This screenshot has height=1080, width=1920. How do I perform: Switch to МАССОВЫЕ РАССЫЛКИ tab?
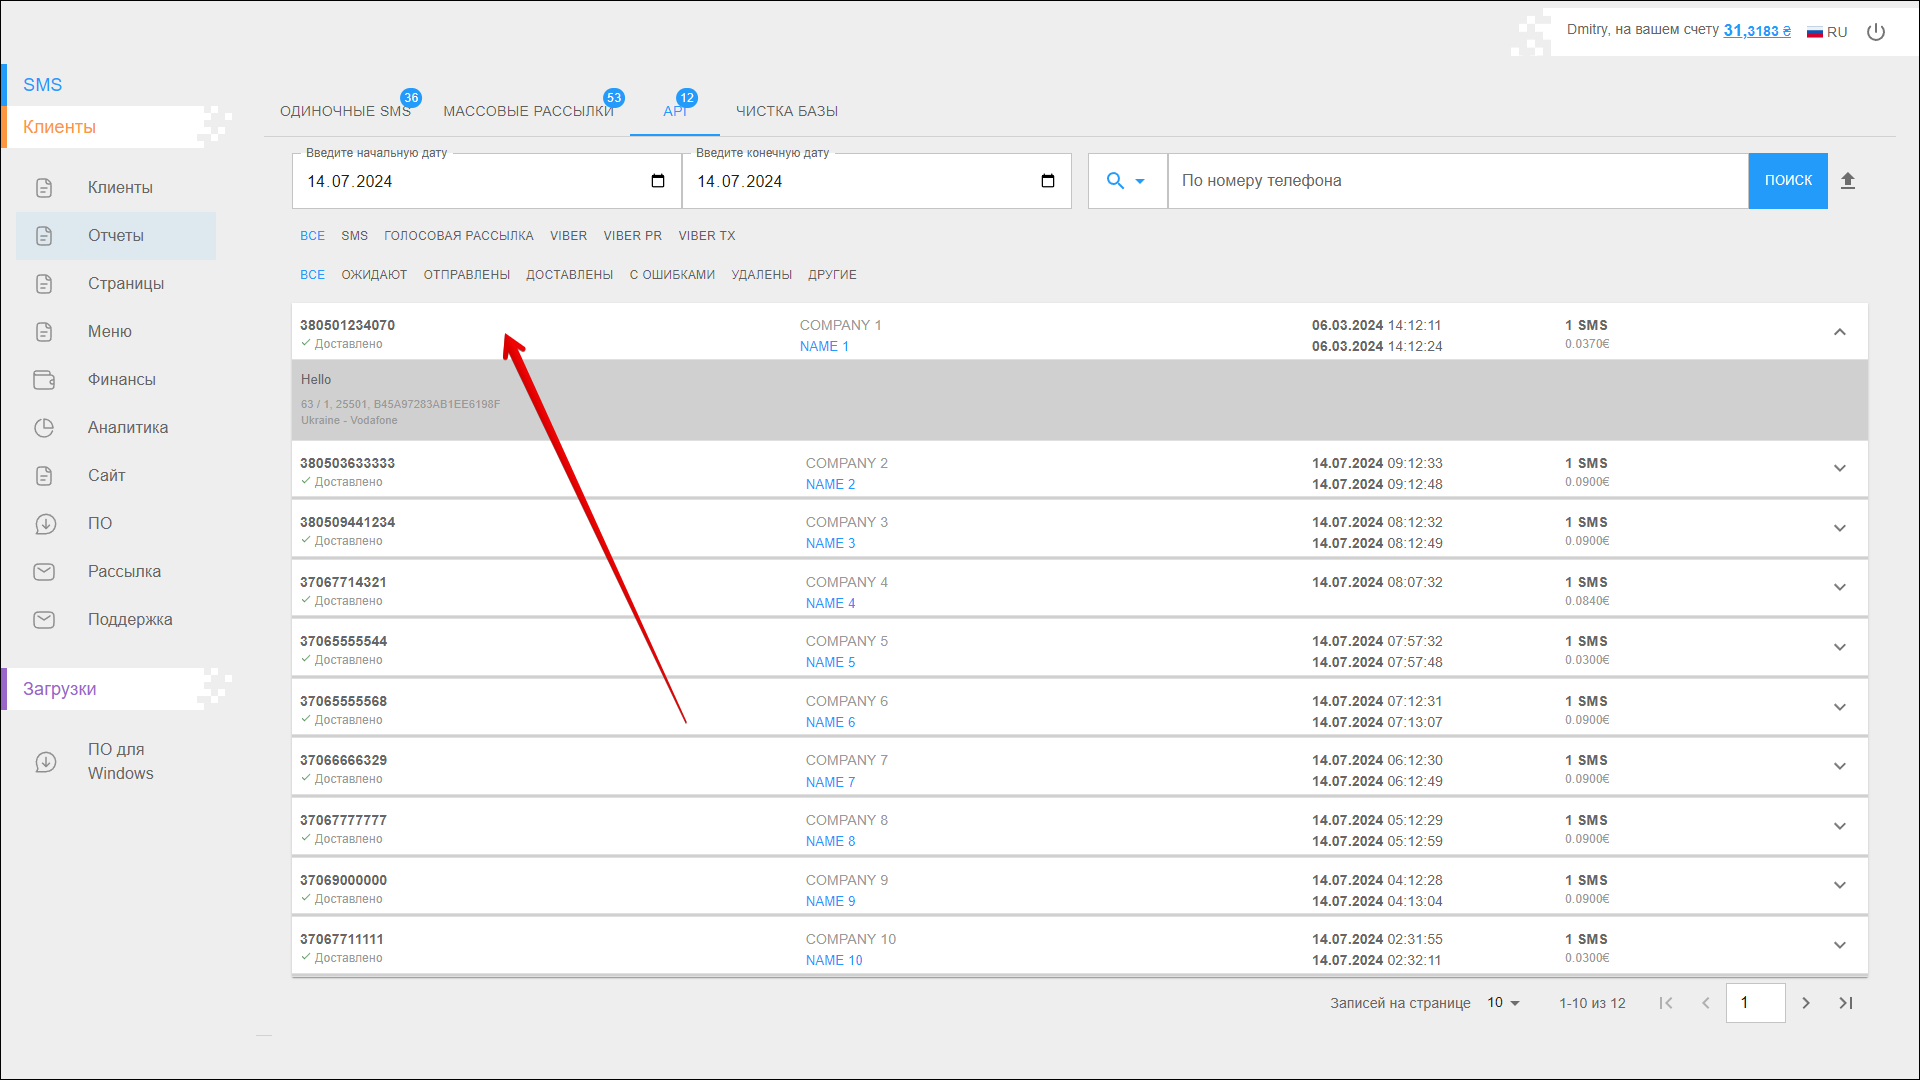point(528,111)
